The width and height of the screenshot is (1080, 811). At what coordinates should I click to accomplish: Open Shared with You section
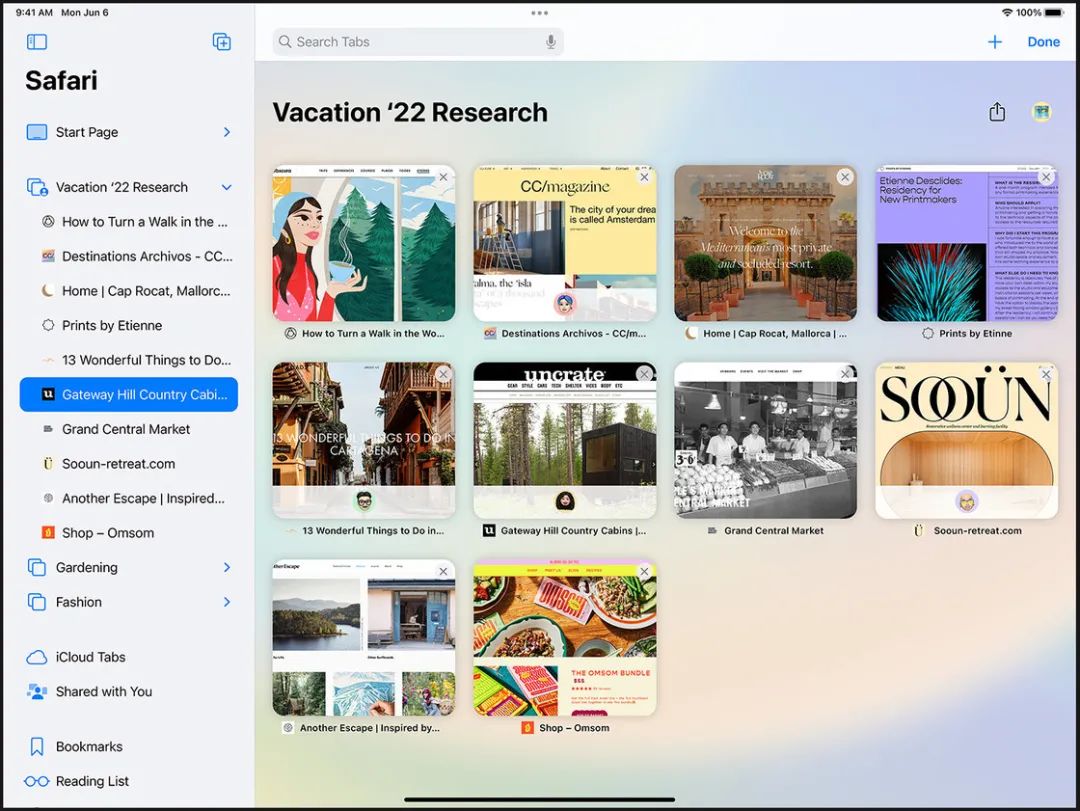tap(103, 691)
